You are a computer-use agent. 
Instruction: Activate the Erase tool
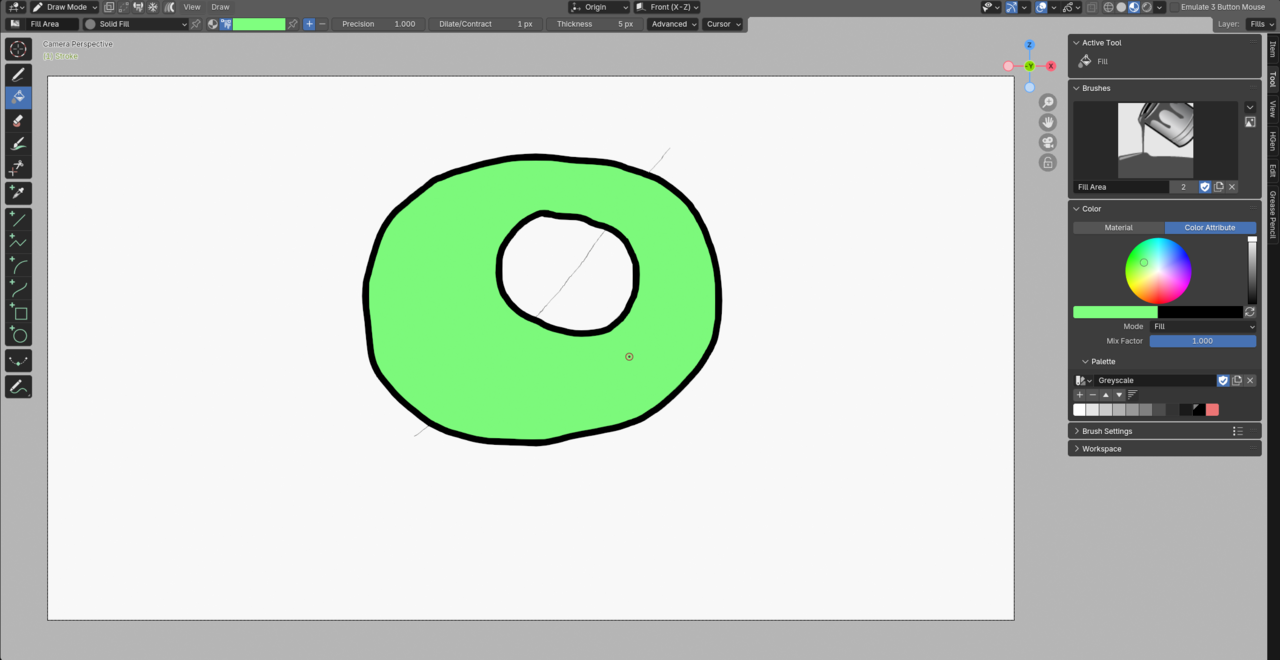(x=18, y=120)
